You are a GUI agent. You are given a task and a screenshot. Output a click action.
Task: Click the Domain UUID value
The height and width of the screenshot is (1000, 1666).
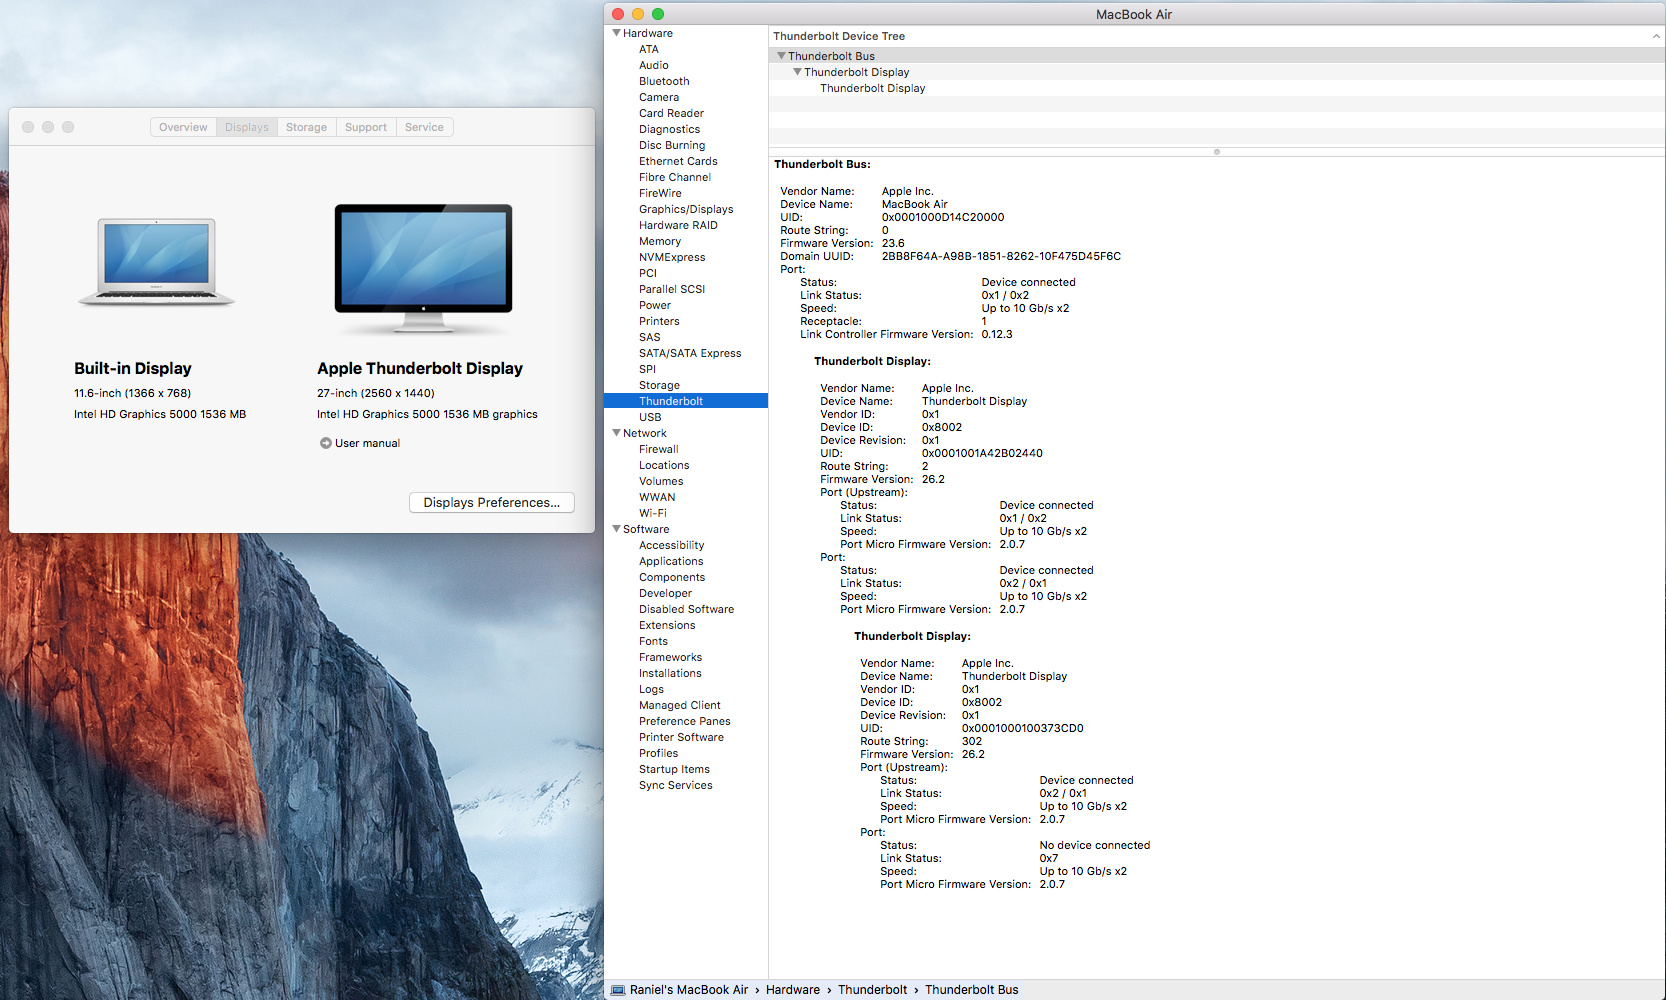point(1001,256)
